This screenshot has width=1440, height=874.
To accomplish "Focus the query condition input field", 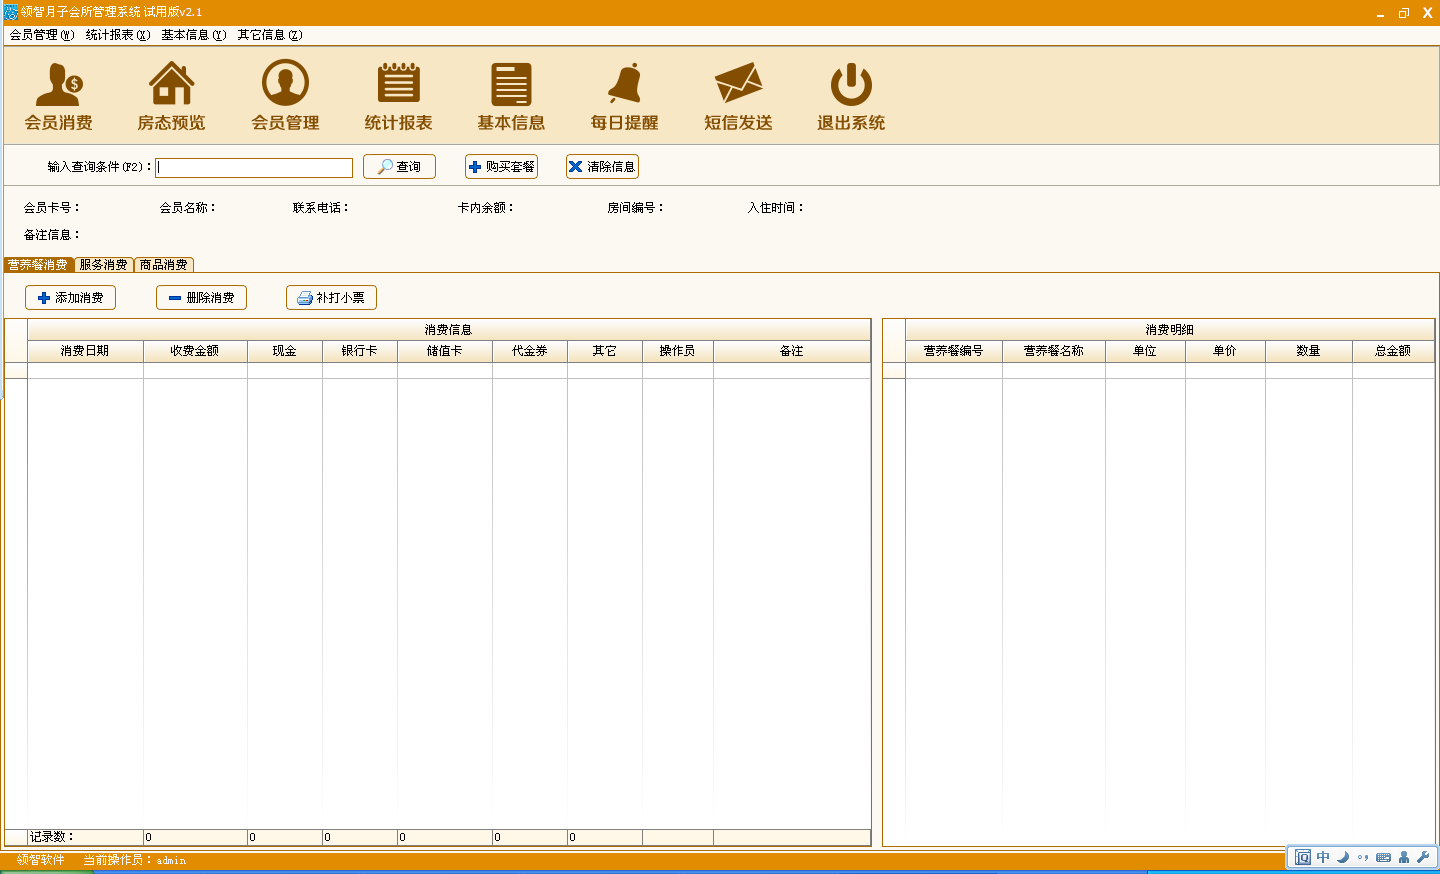I will pos(254,168).
